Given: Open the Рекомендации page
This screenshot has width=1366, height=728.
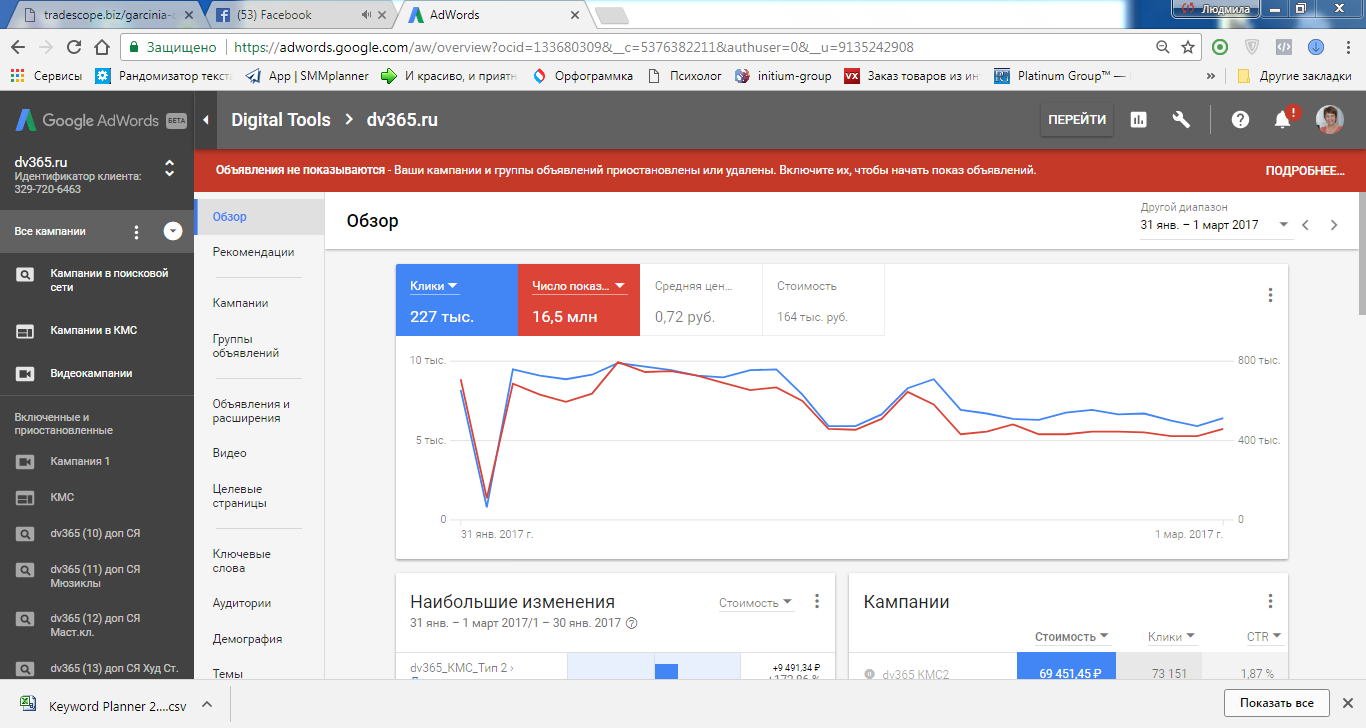Looking at the screenshot, I should tap(253, 252).
